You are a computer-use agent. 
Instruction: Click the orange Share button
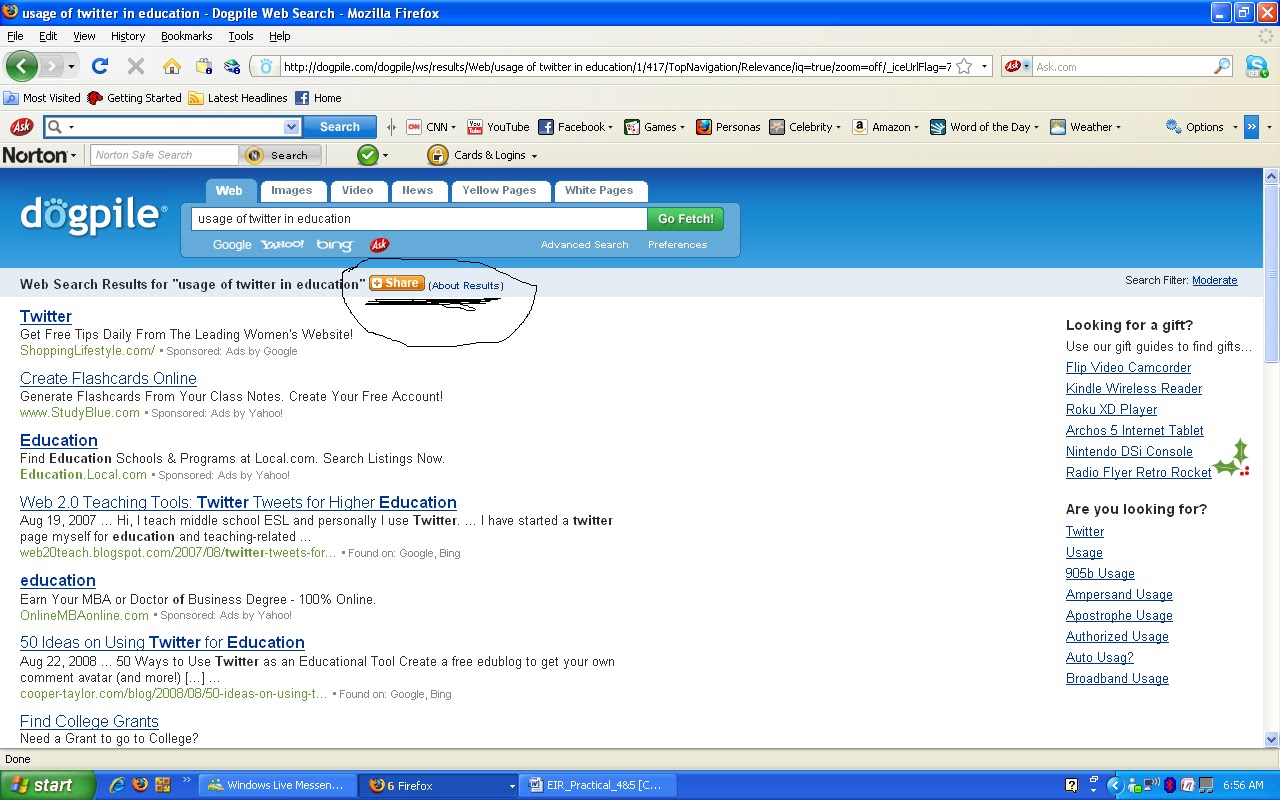click(397, 283)
